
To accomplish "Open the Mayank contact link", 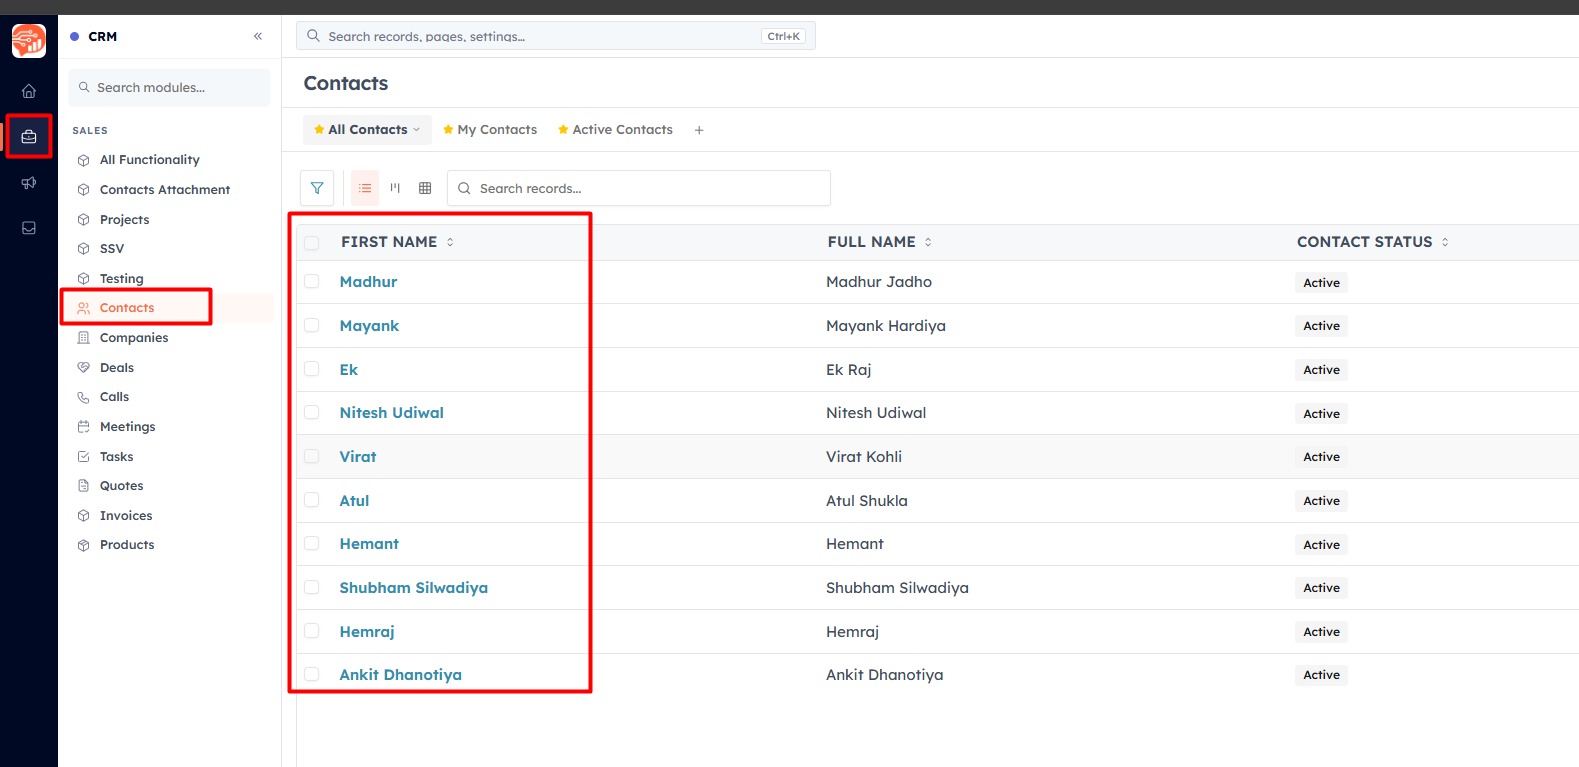I will tap(369, 326).
